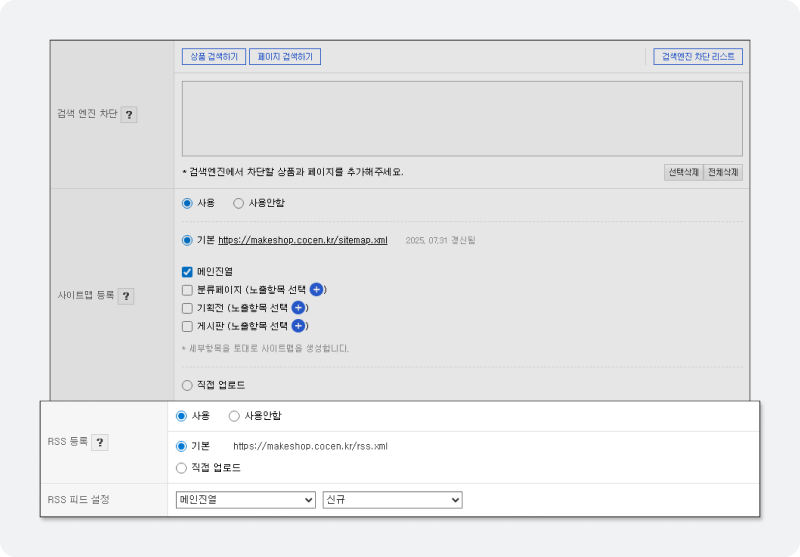
Task: Choose 직접 업로드 radio under RSS section
Action: click(x=181, y=467)
